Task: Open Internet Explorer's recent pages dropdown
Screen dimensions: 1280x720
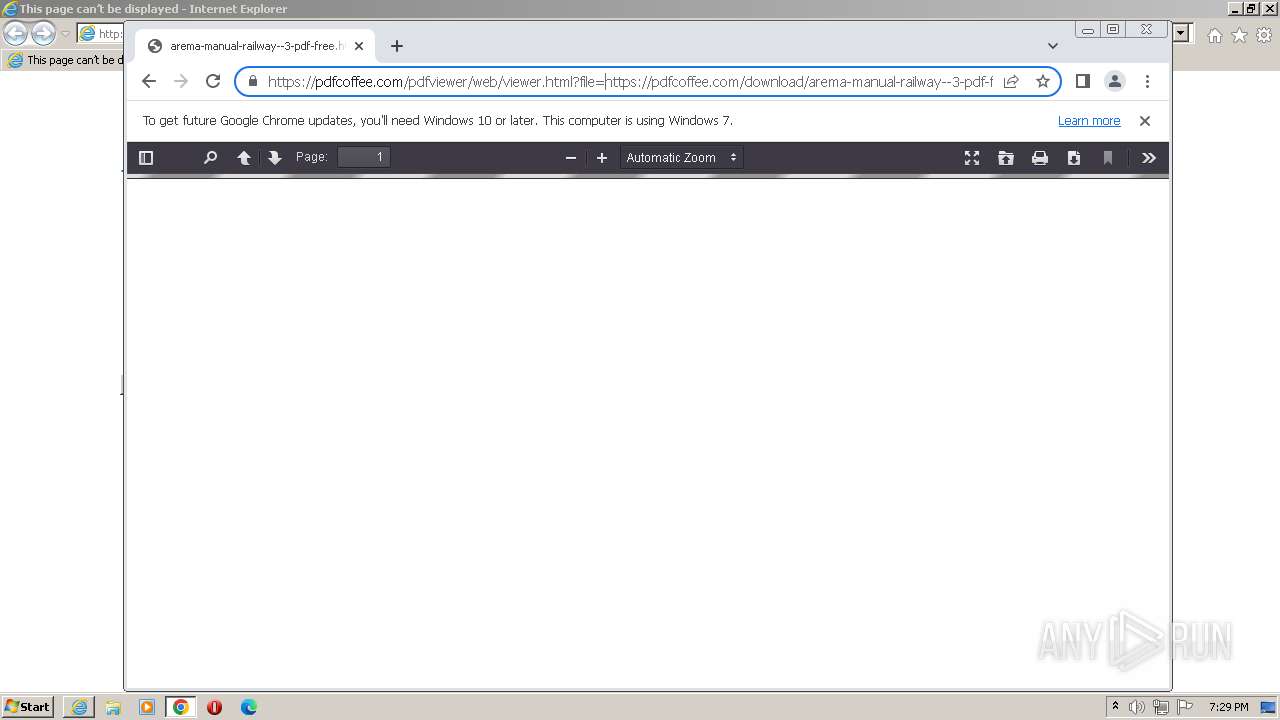Action: click(x=65, y=34)
